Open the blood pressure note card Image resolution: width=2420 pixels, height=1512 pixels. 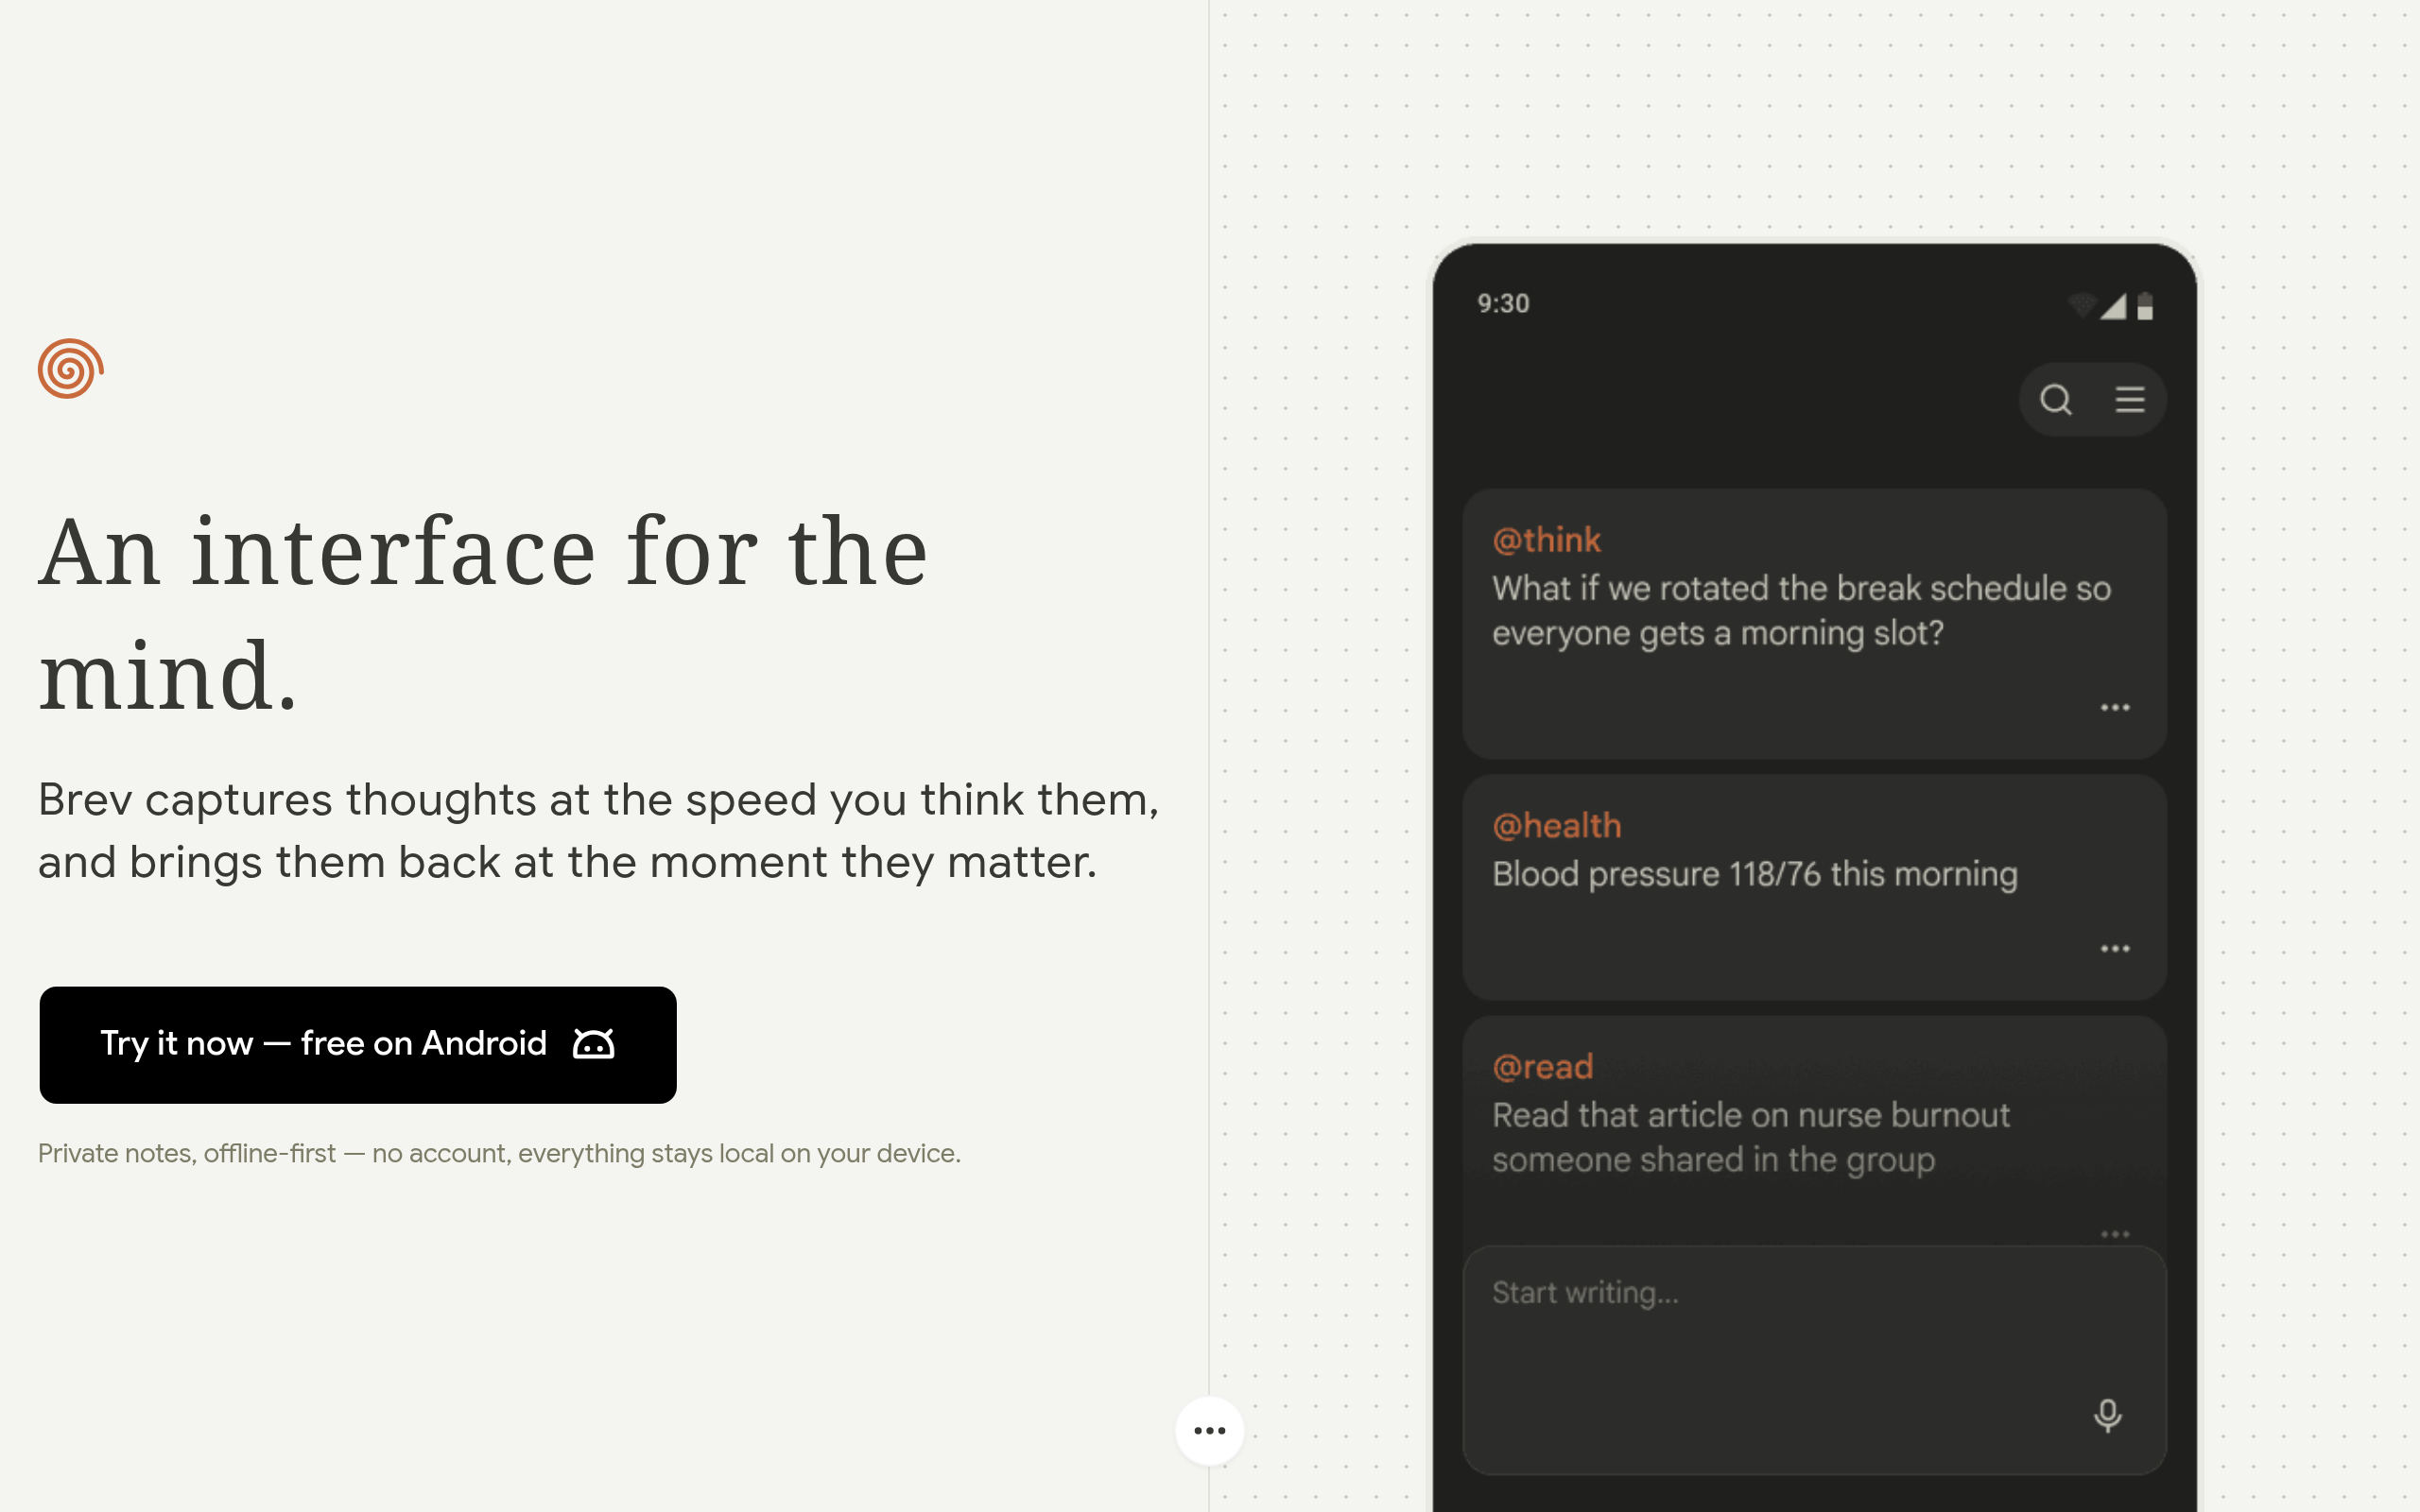1814,887
